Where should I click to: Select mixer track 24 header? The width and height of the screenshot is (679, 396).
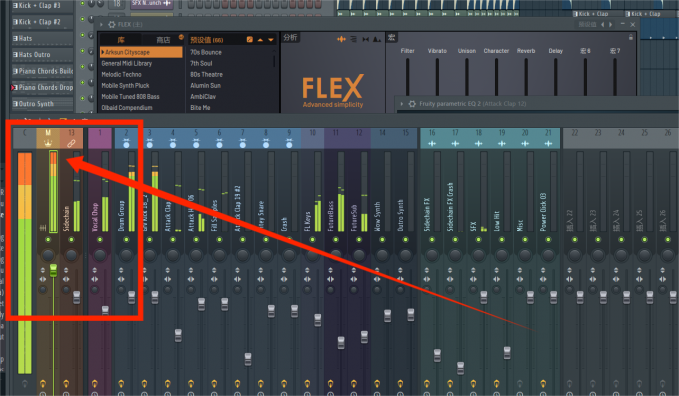[621, 138]
